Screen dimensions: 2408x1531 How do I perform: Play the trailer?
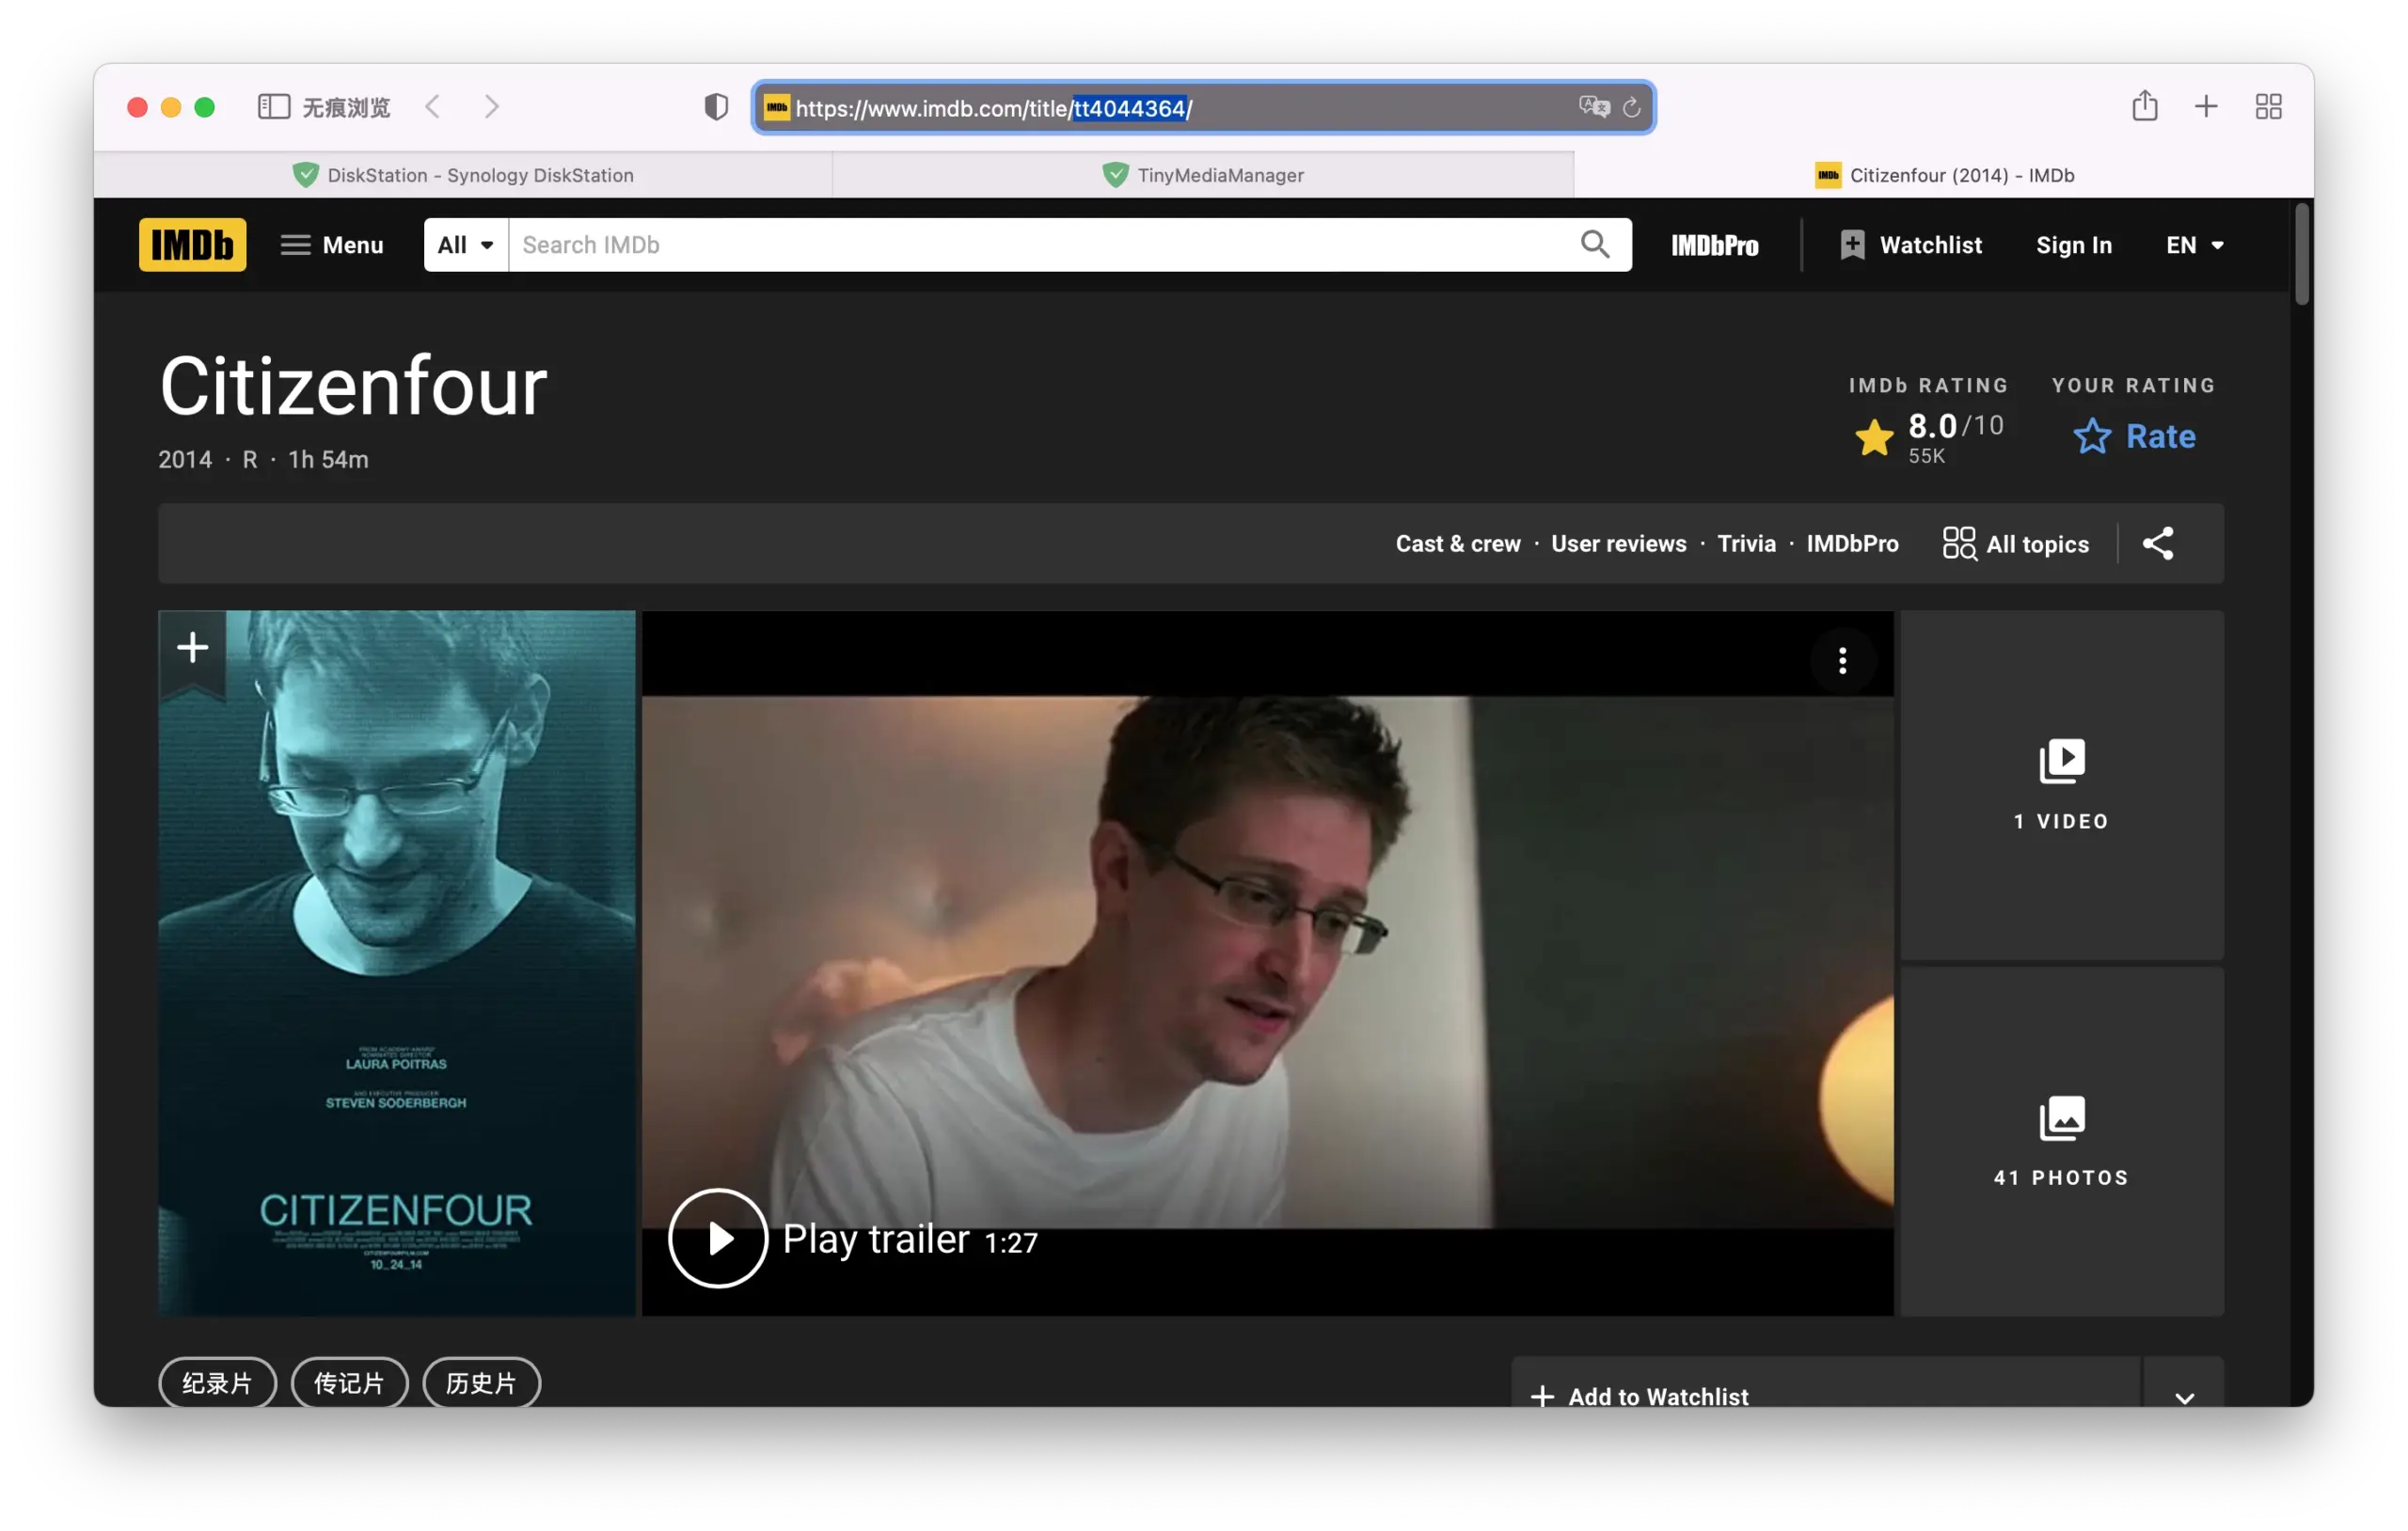coord(717,1238)
